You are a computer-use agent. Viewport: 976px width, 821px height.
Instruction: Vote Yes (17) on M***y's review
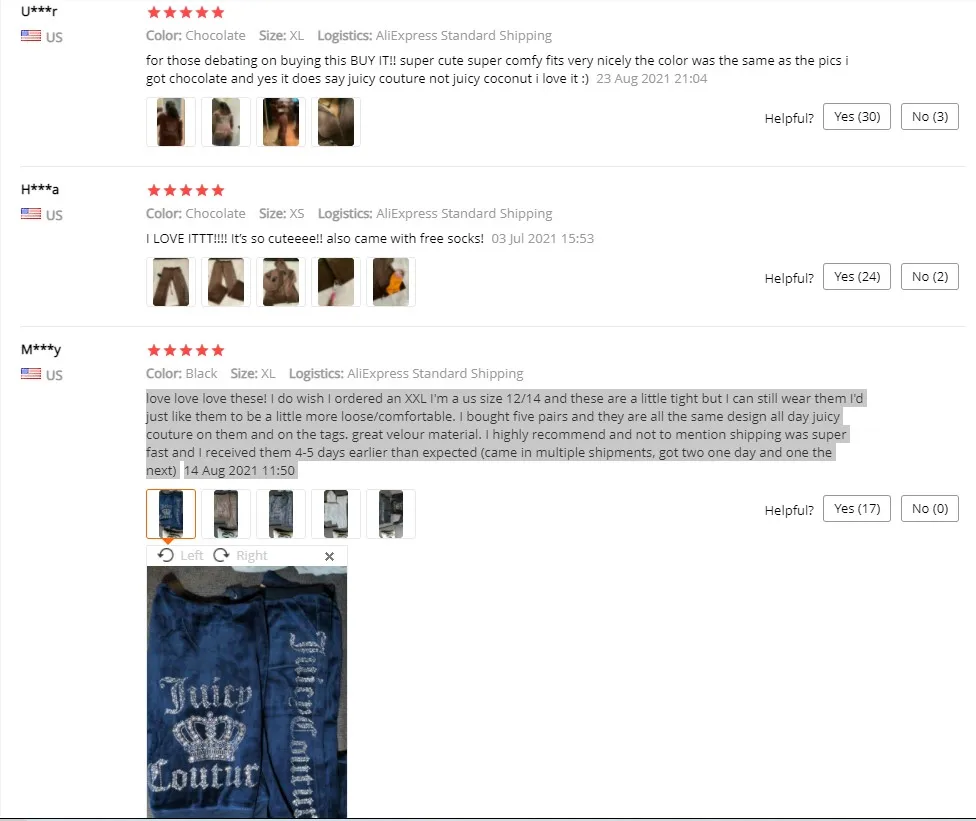click(856, 509)
